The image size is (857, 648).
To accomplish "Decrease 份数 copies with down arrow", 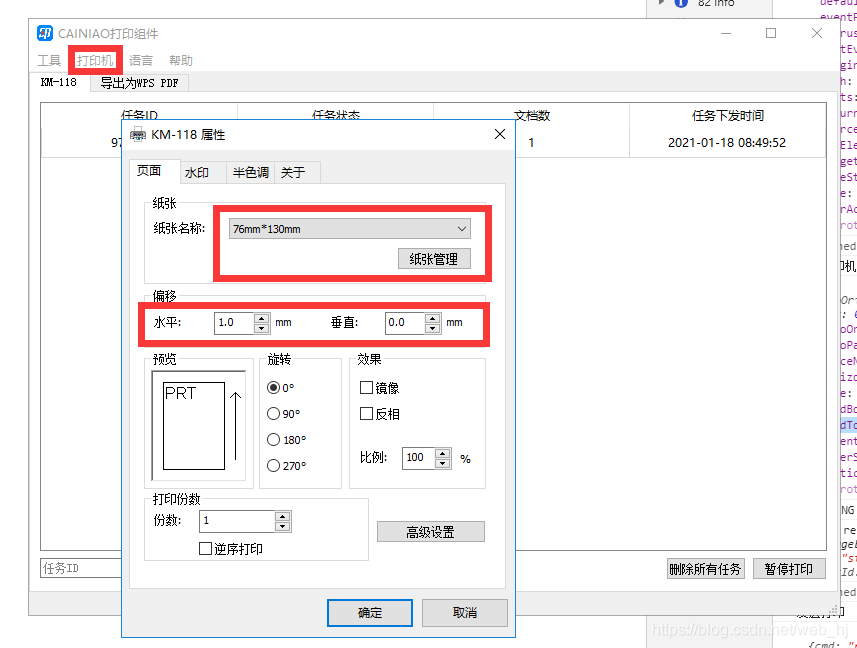I will 283,526.
